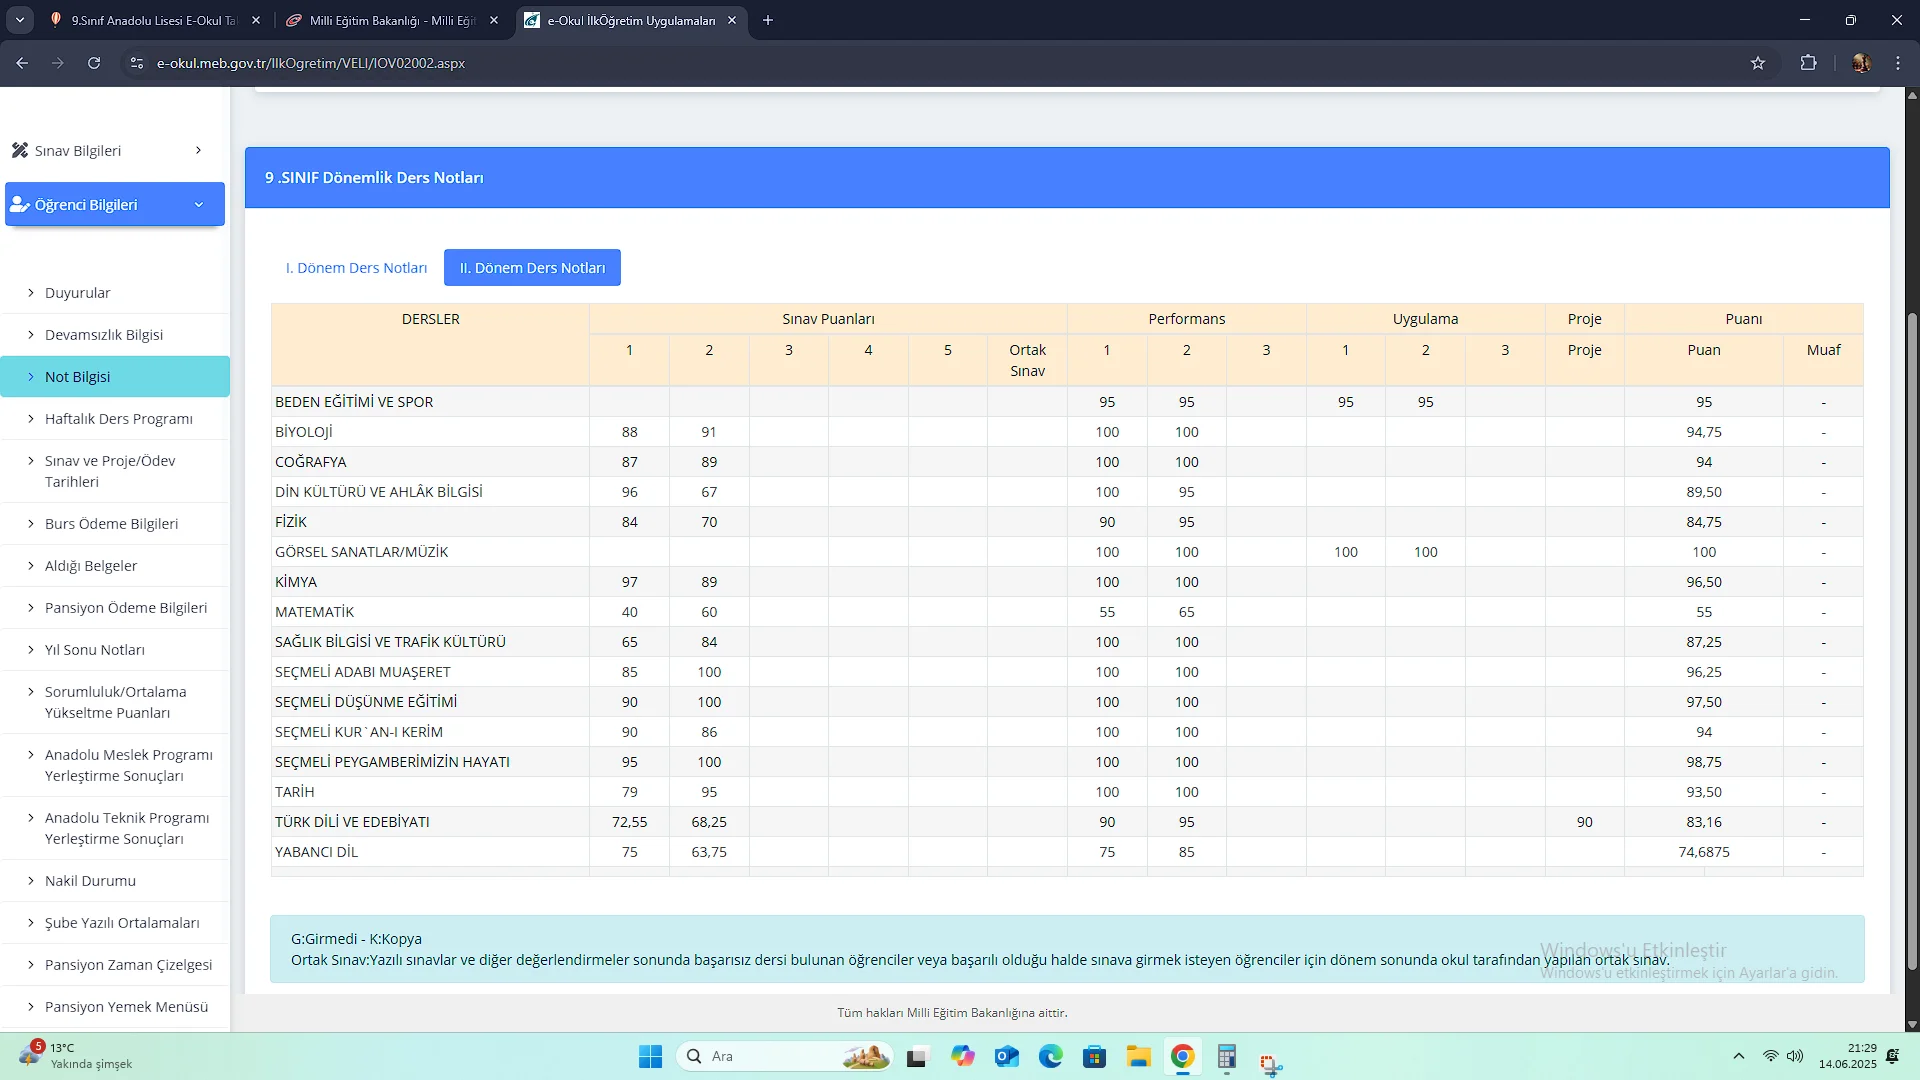The width and height of the screenshot is (1920, 1080).
Task: Switch to 9.Sınıf Anadolu Lisesi browser tab
Action: pos(154,20)
